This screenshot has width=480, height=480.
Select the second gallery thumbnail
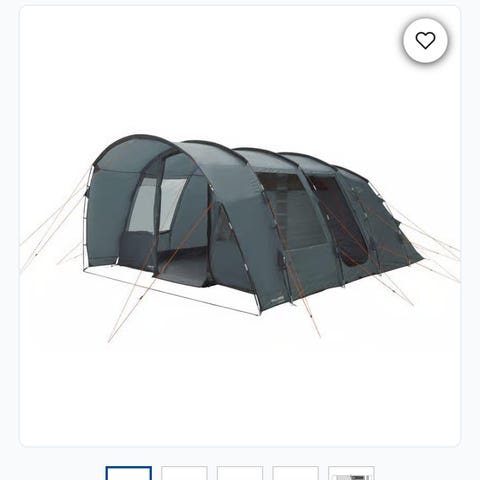click(x=184, y=473)
